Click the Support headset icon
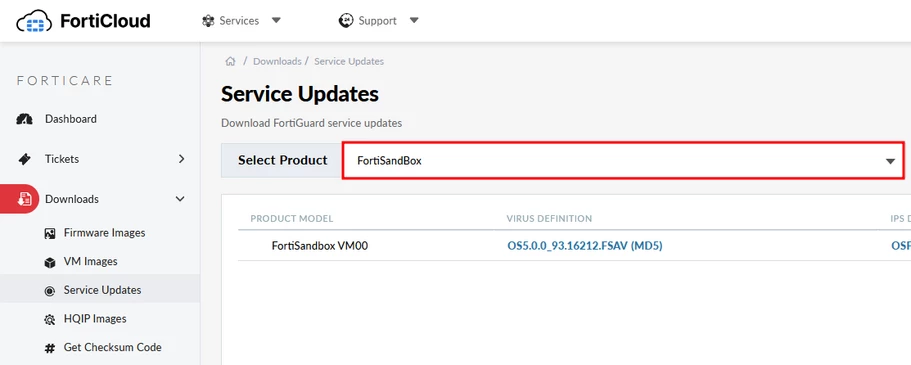Viewport: 911px width, 365px height. 346,21
